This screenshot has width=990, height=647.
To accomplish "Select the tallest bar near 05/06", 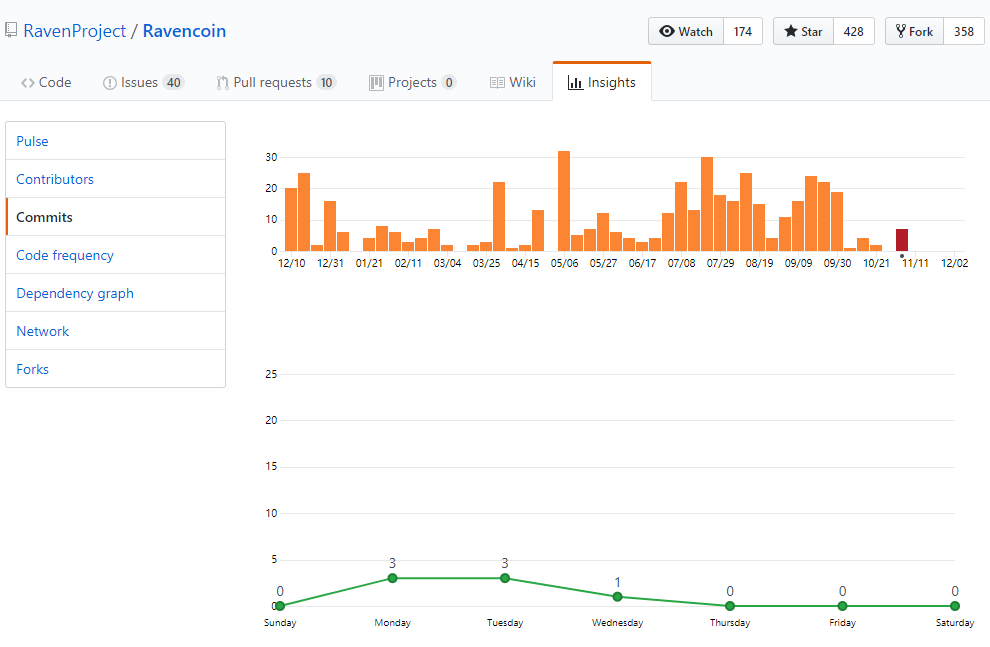I will click(x=564, y=201).
